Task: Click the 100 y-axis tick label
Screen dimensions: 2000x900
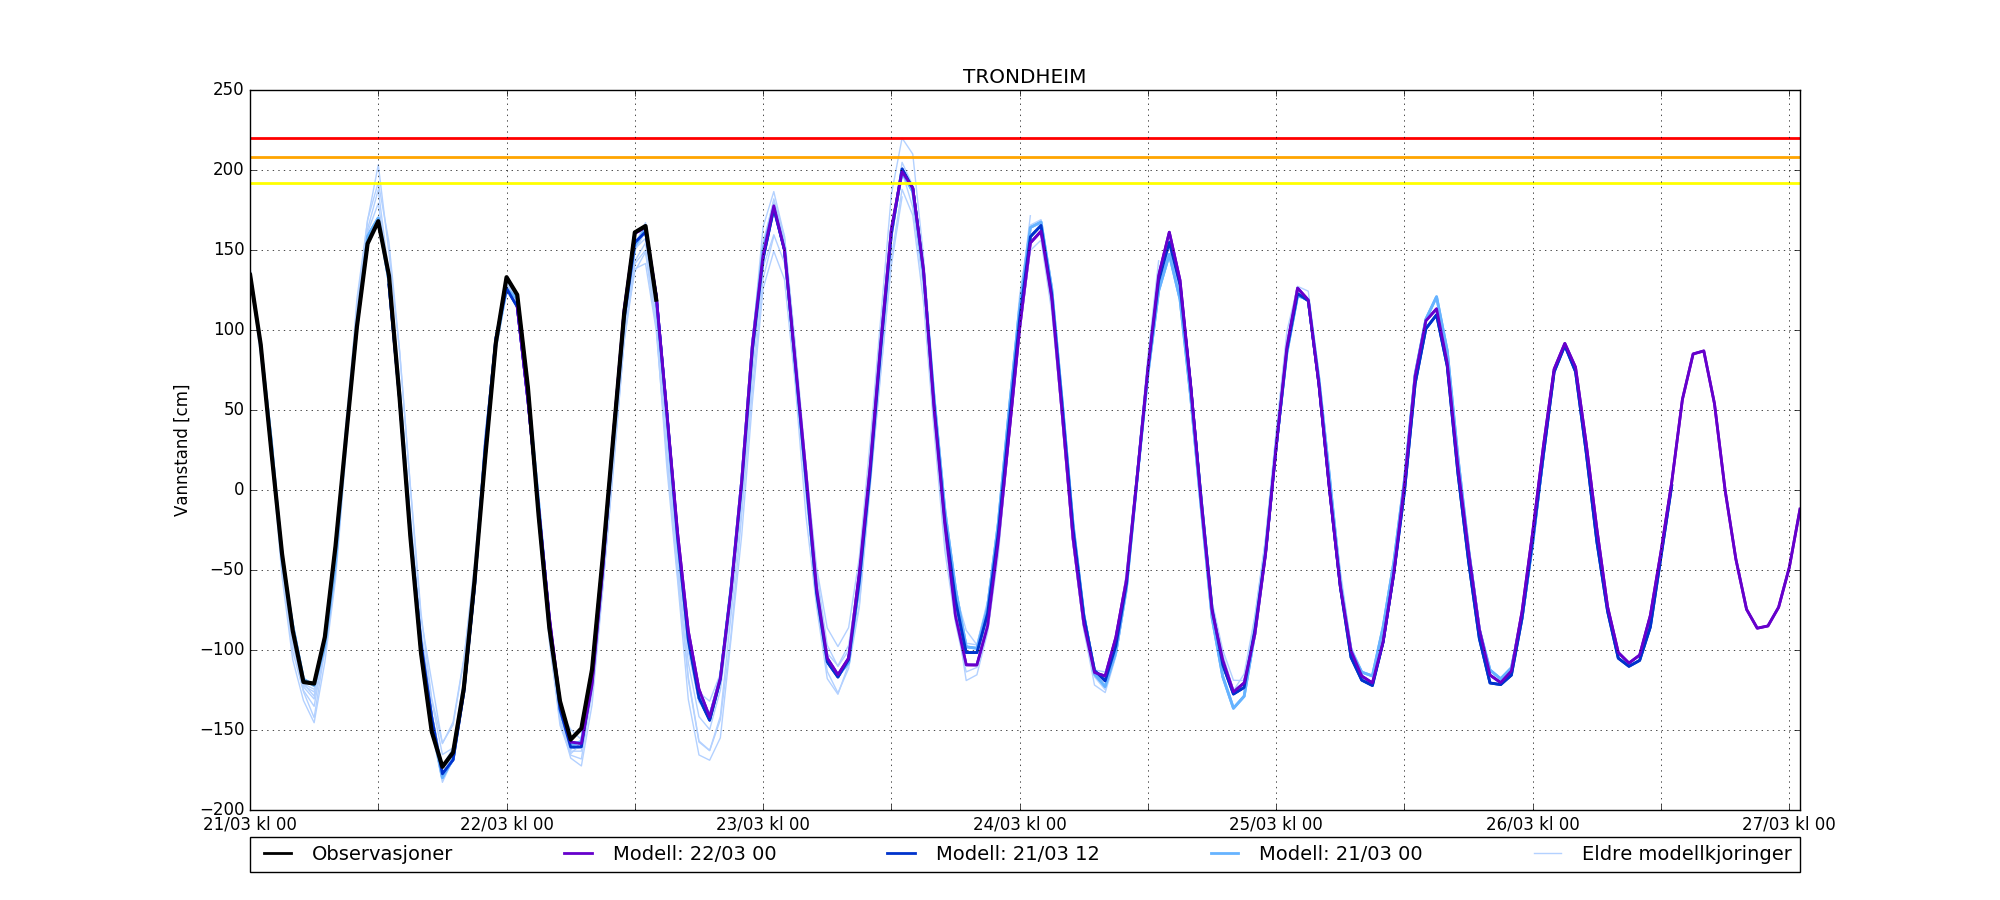Action: click(228, 330)
